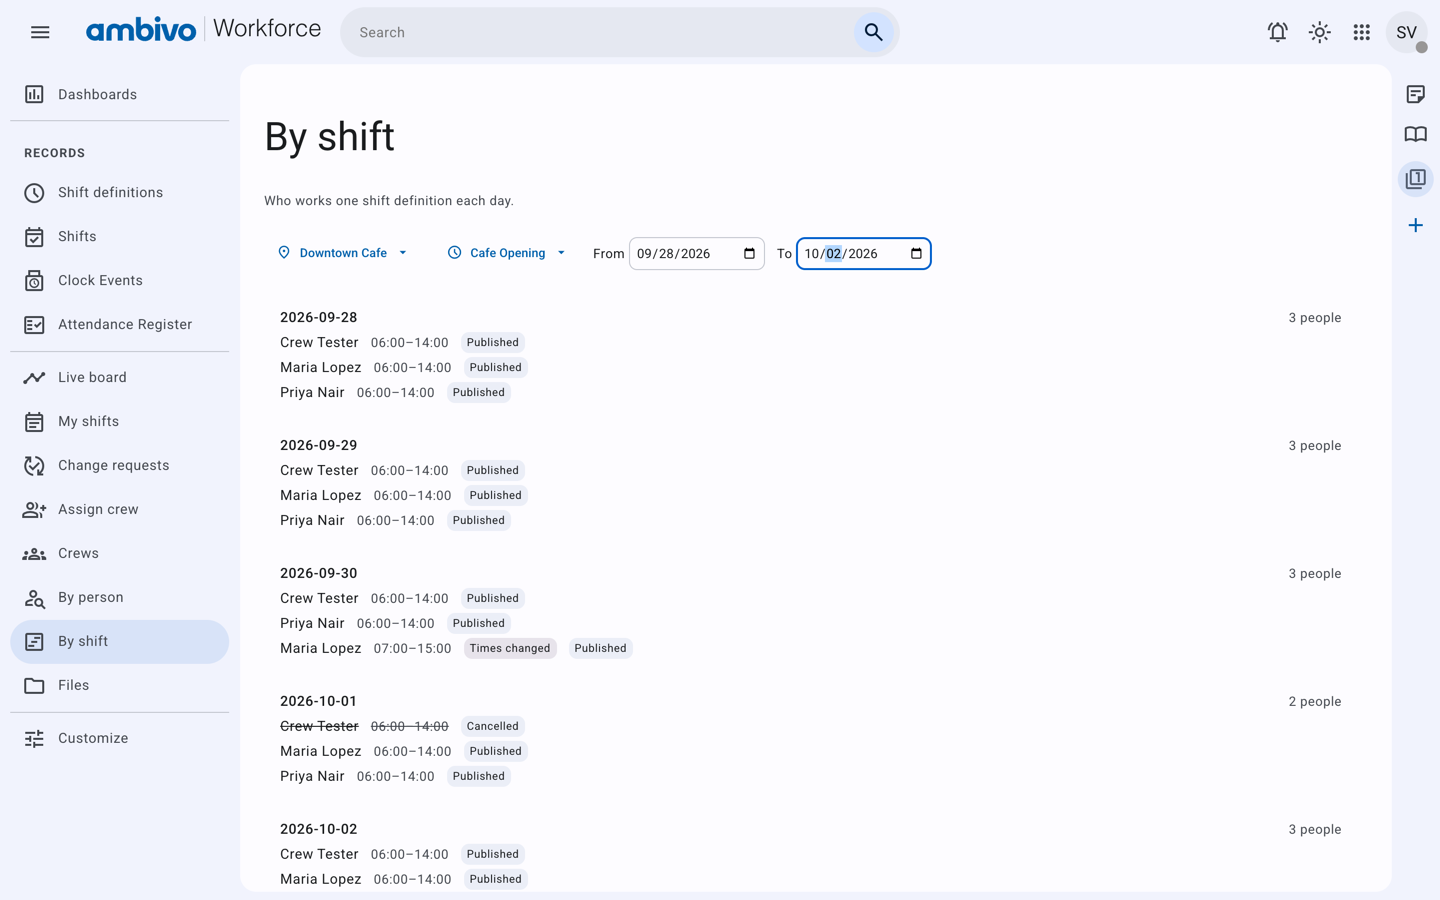Open the hamburger navigation menu

40,32
